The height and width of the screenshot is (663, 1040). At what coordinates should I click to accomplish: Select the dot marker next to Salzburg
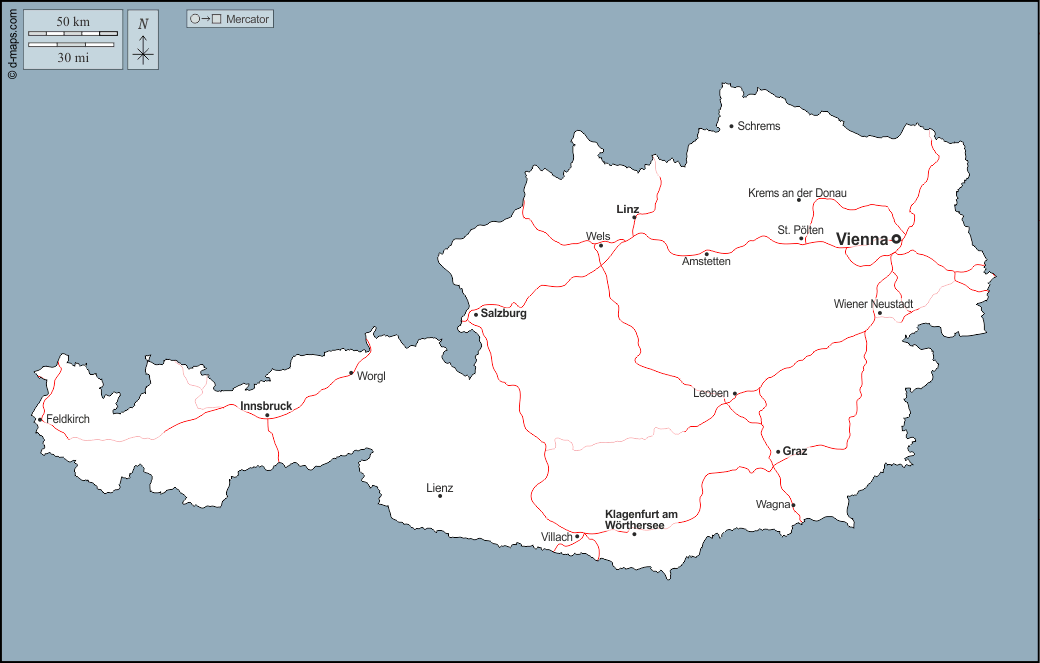coord(476,314)
